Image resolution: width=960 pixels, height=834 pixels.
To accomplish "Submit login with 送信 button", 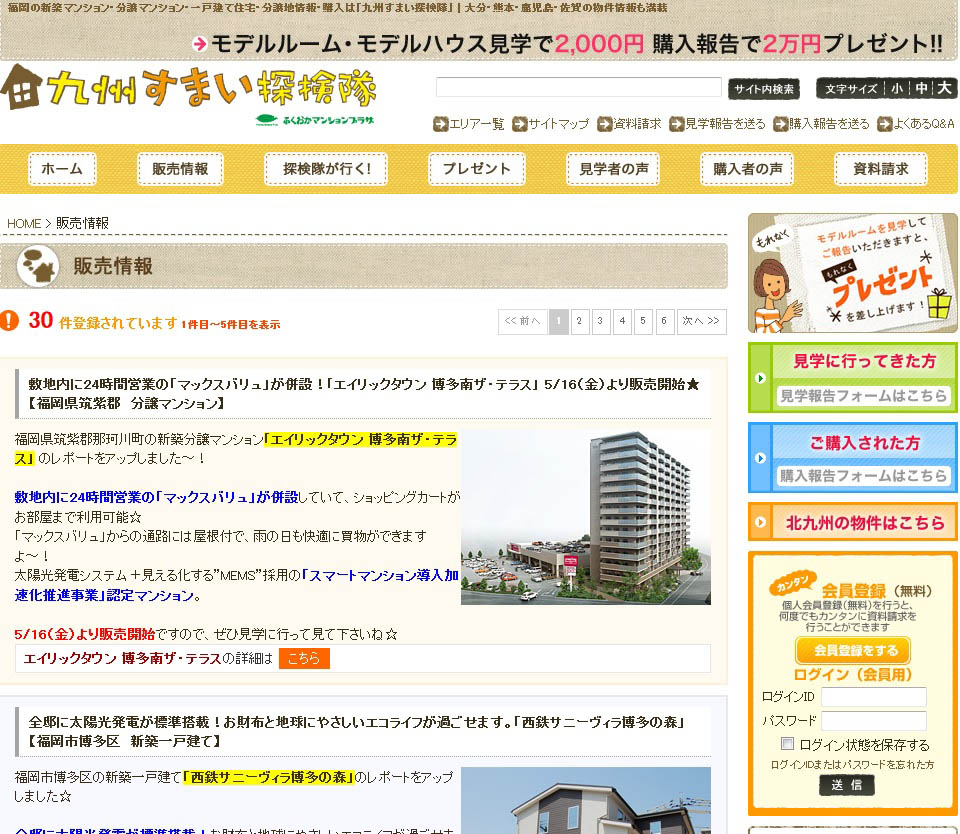I will [847, 785].
